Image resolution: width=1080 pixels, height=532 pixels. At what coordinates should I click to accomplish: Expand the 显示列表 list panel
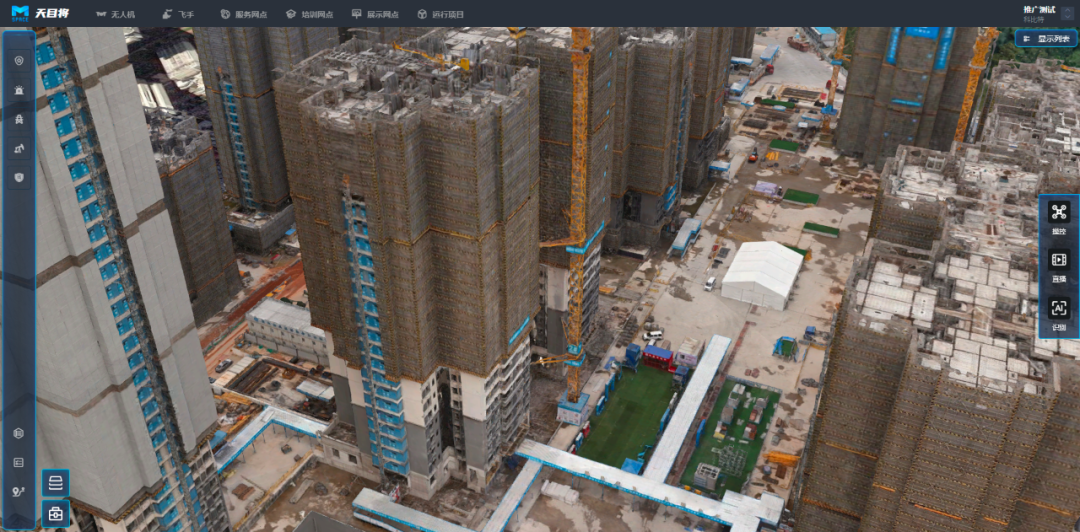[x=1047, y=39]
